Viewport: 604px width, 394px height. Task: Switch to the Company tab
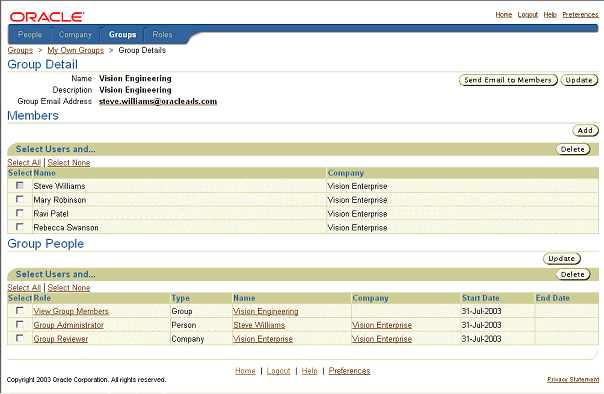pyautogui.click(x=75, y=35)
